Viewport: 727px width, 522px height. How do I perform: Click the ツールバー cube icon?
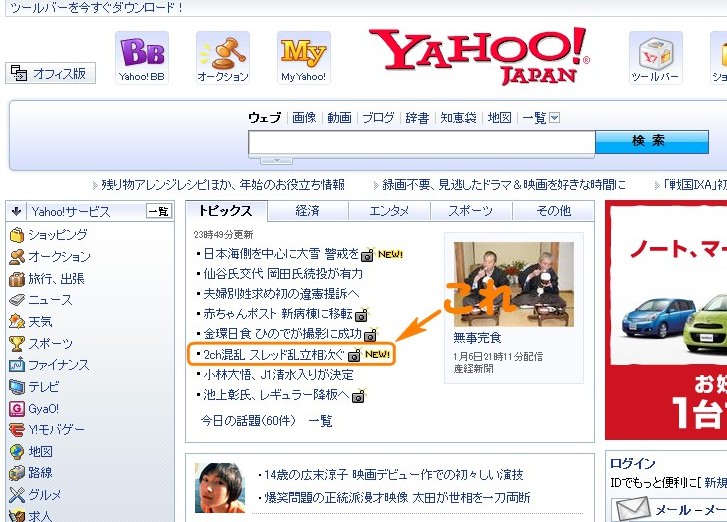point(655,58)
